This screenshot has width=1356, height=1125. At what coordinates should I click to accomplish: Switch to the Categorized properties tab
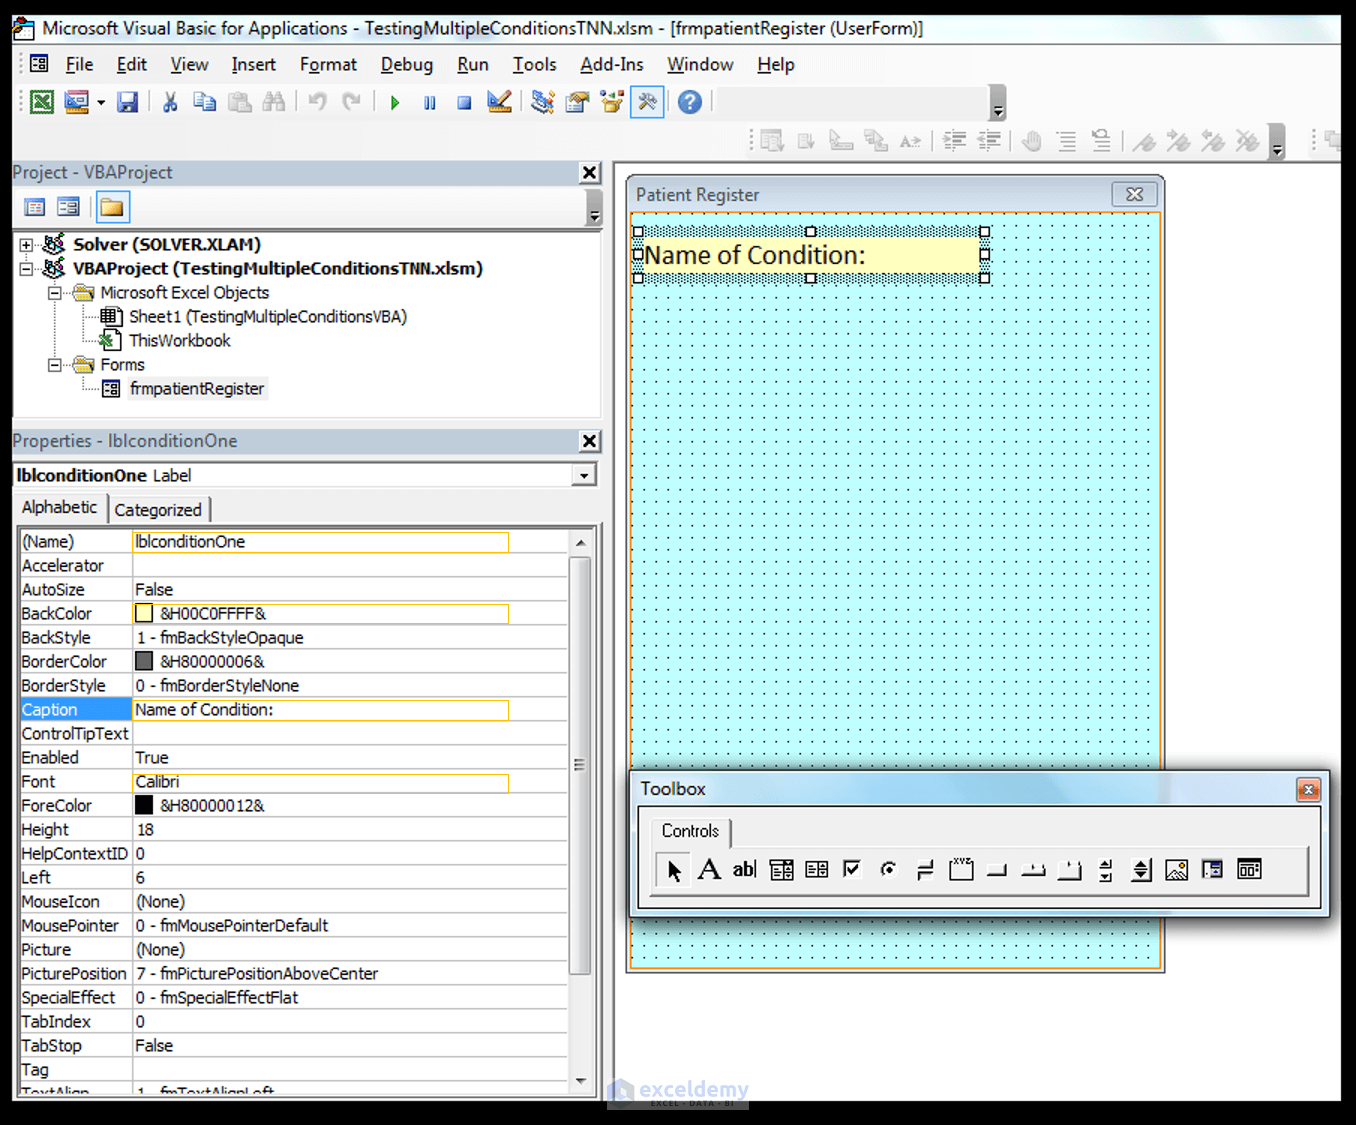point(157,510)
